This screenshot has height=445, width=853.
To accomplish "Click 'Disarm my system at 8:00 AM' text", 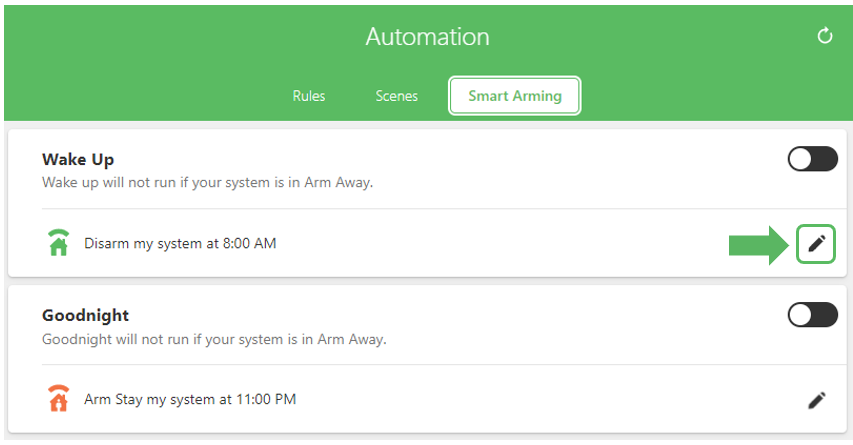I will click(x=180, y=243).
